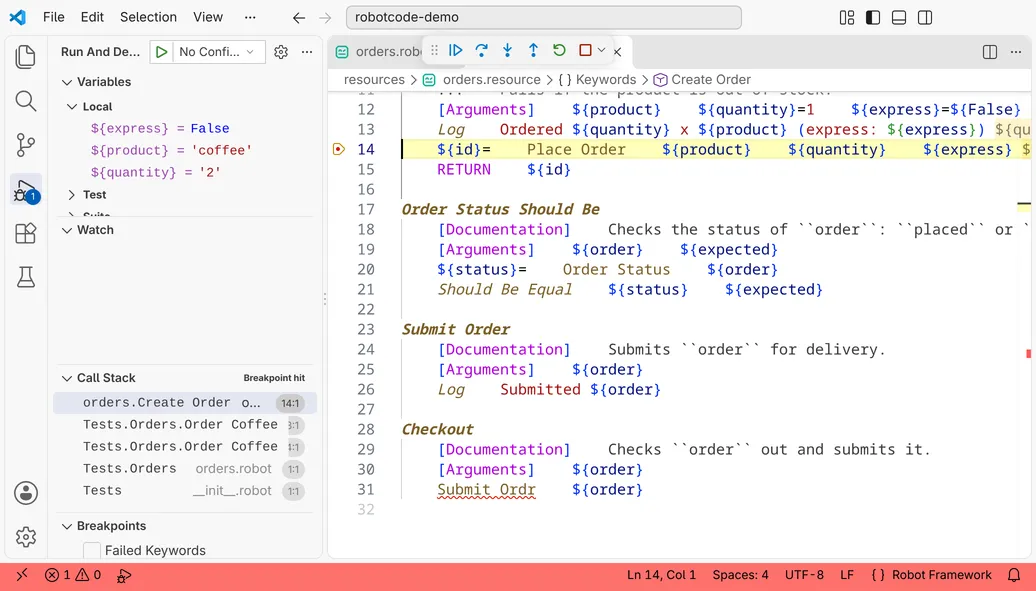Open the Extensions view
The image size is (1036, 591).
tap(26, 233)
